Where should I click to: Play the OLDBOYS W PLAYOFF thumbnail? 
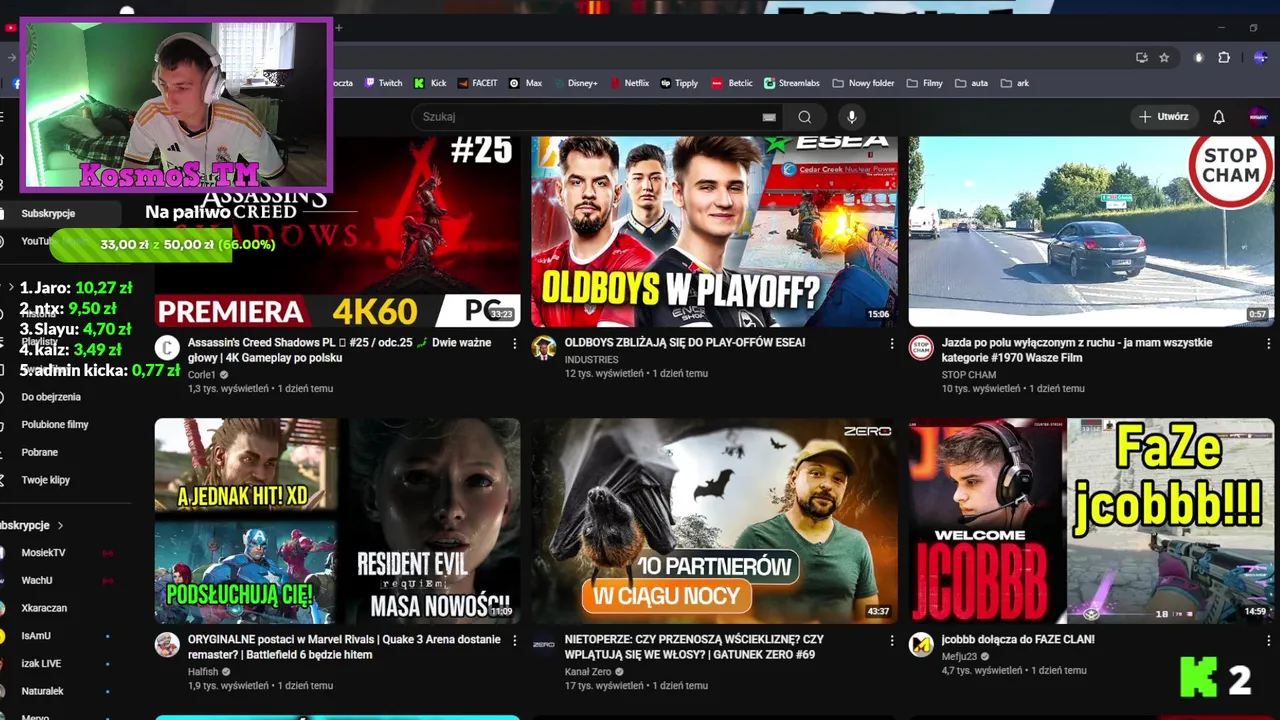714,231
